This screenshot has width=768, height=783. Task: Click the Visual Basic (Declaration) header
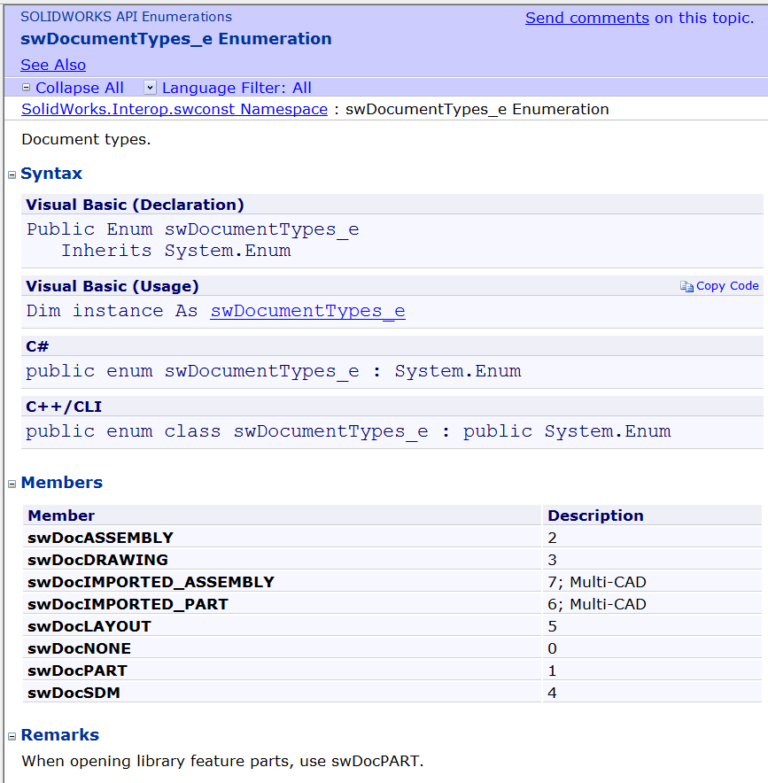(392, 205)
